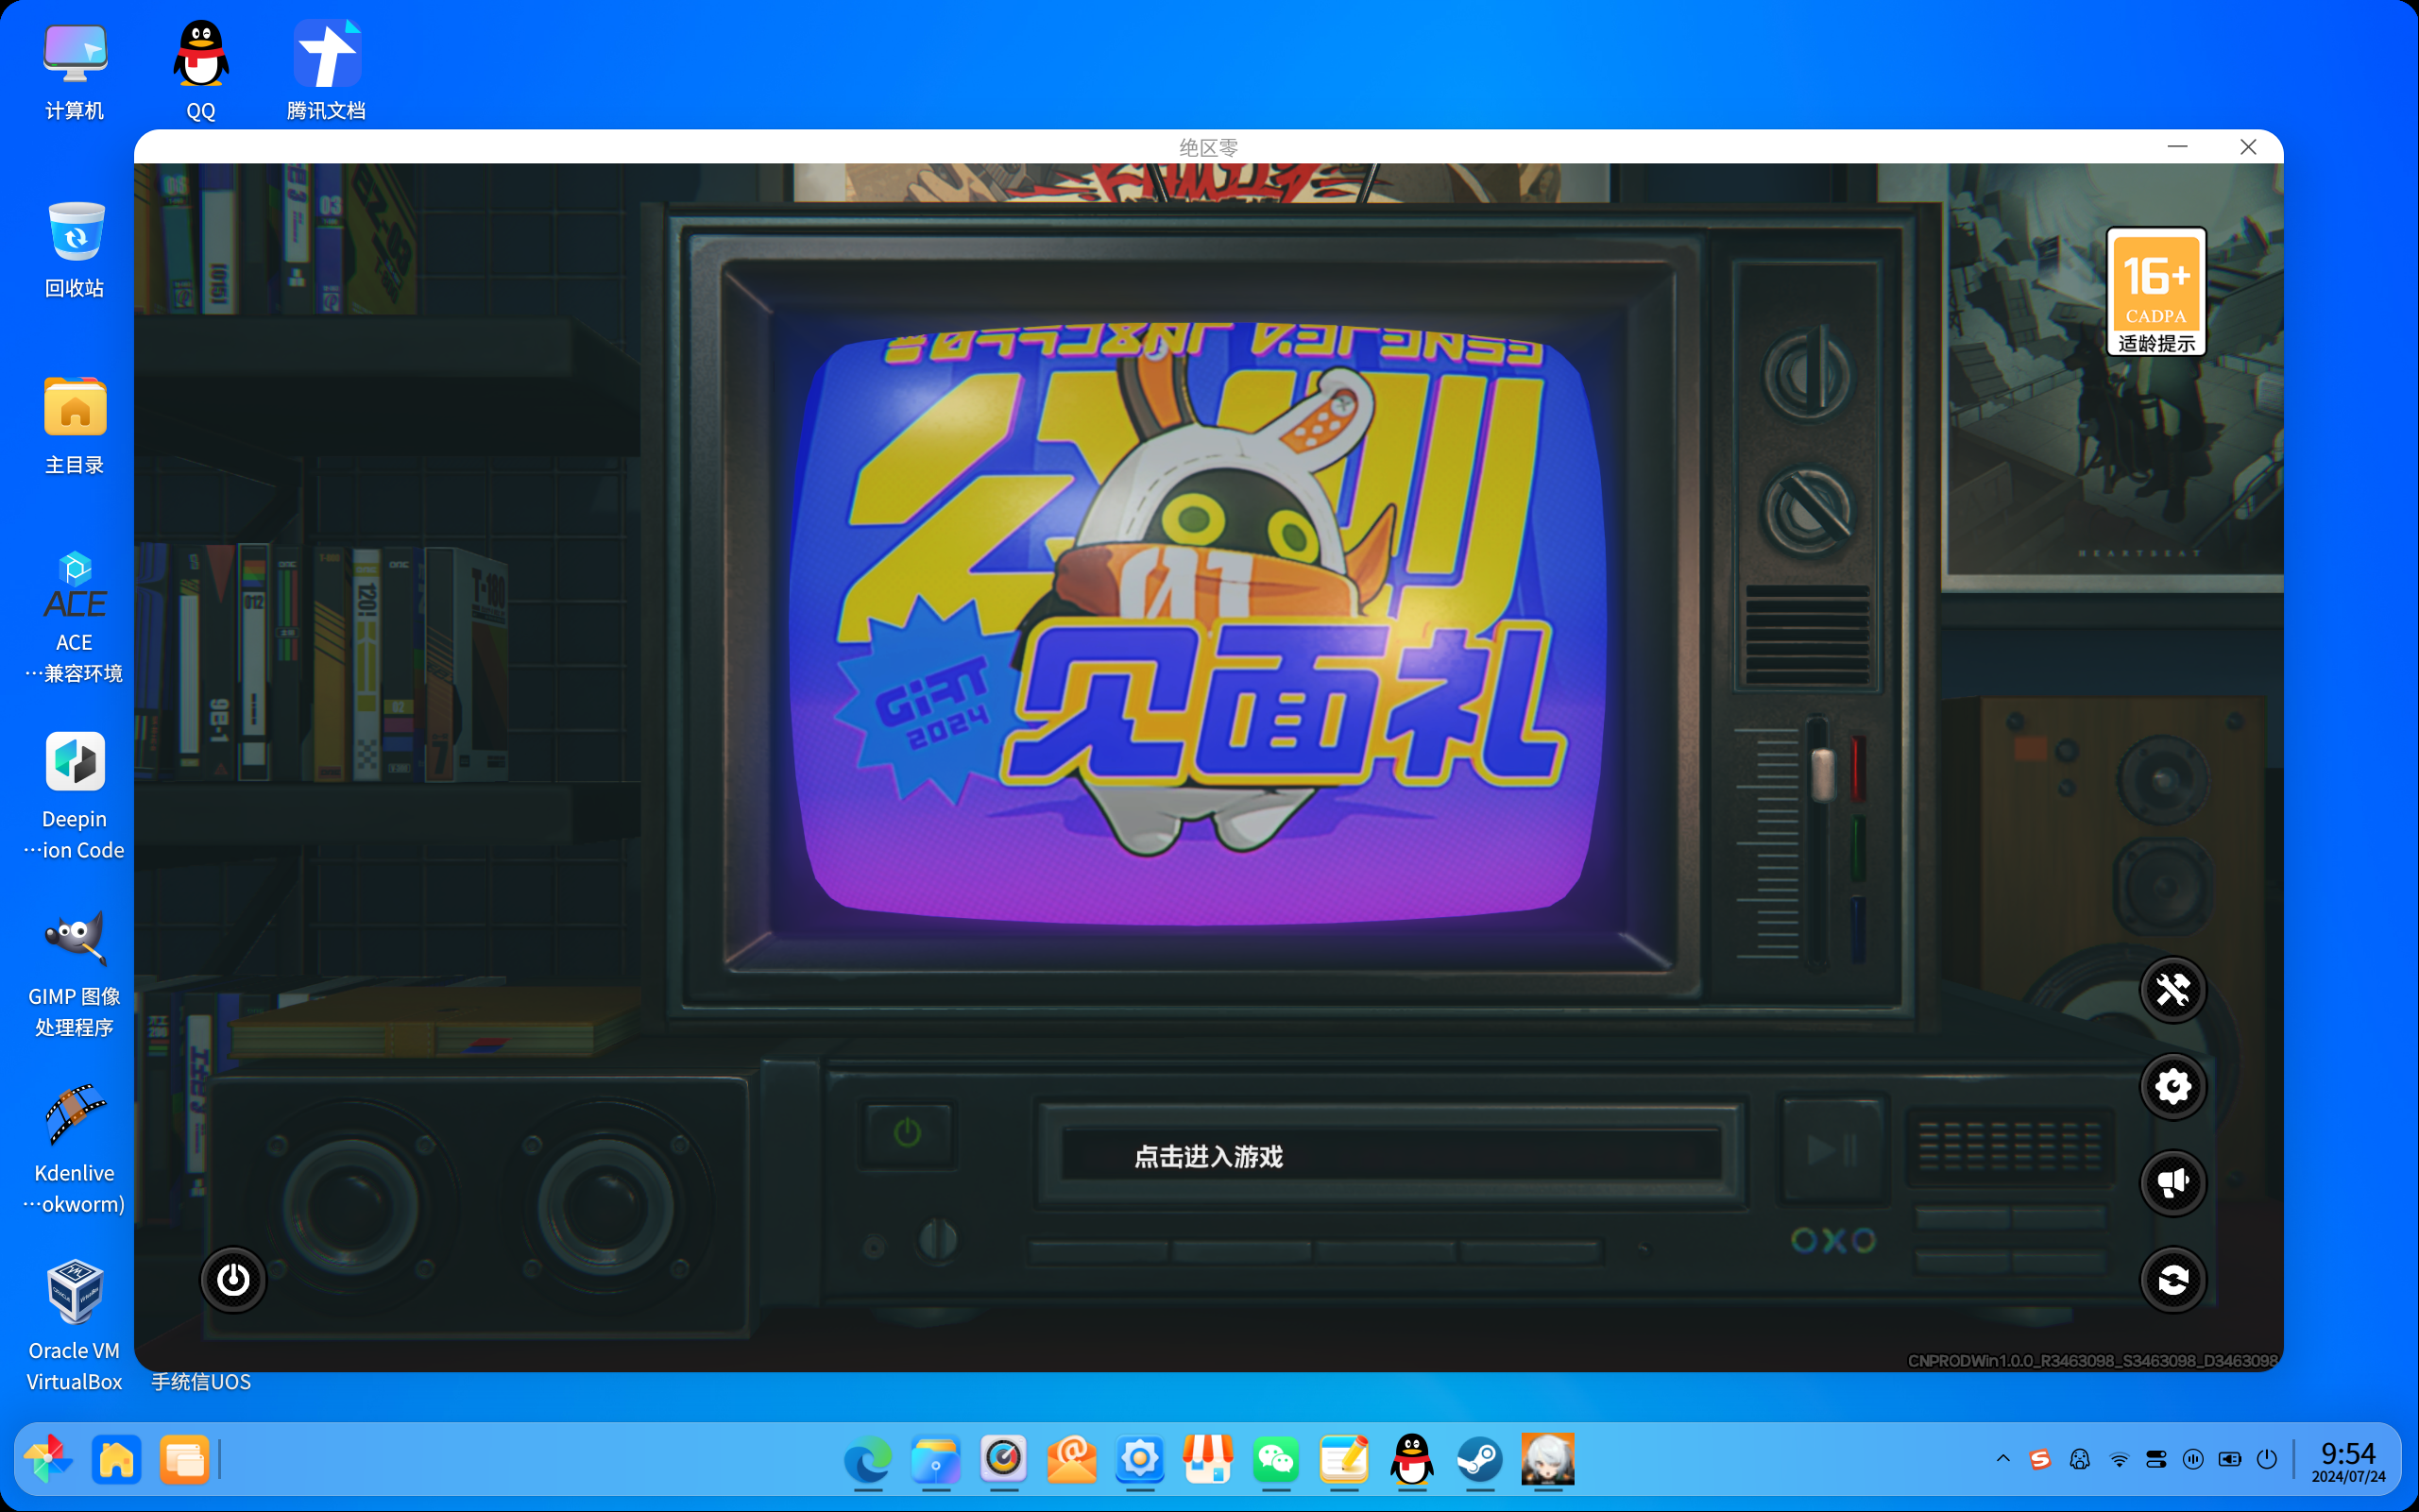This screenshot has height=1512, width=2419.
Task: Open the mail app in dock
Action: tap(1072, 1459)
